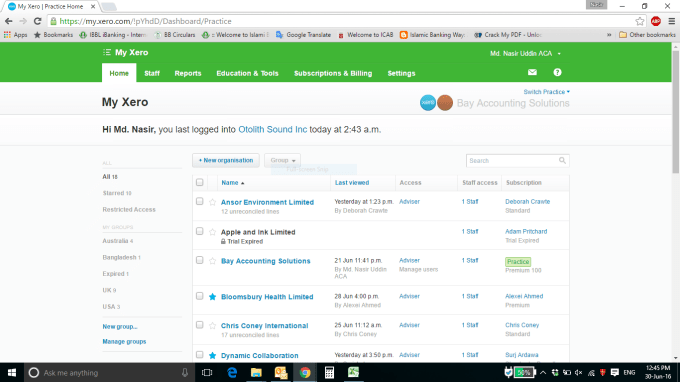Reload the page with refresh icon

click(x=37, y=21)
